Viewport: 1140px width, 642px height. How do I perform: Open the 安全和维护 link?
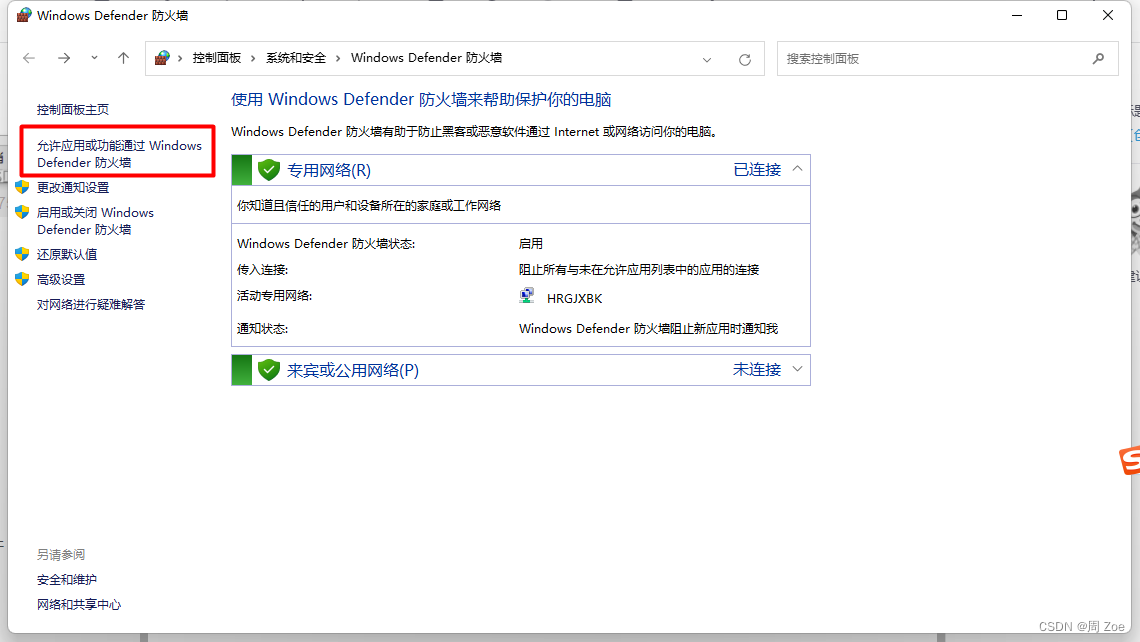(65, 579)
